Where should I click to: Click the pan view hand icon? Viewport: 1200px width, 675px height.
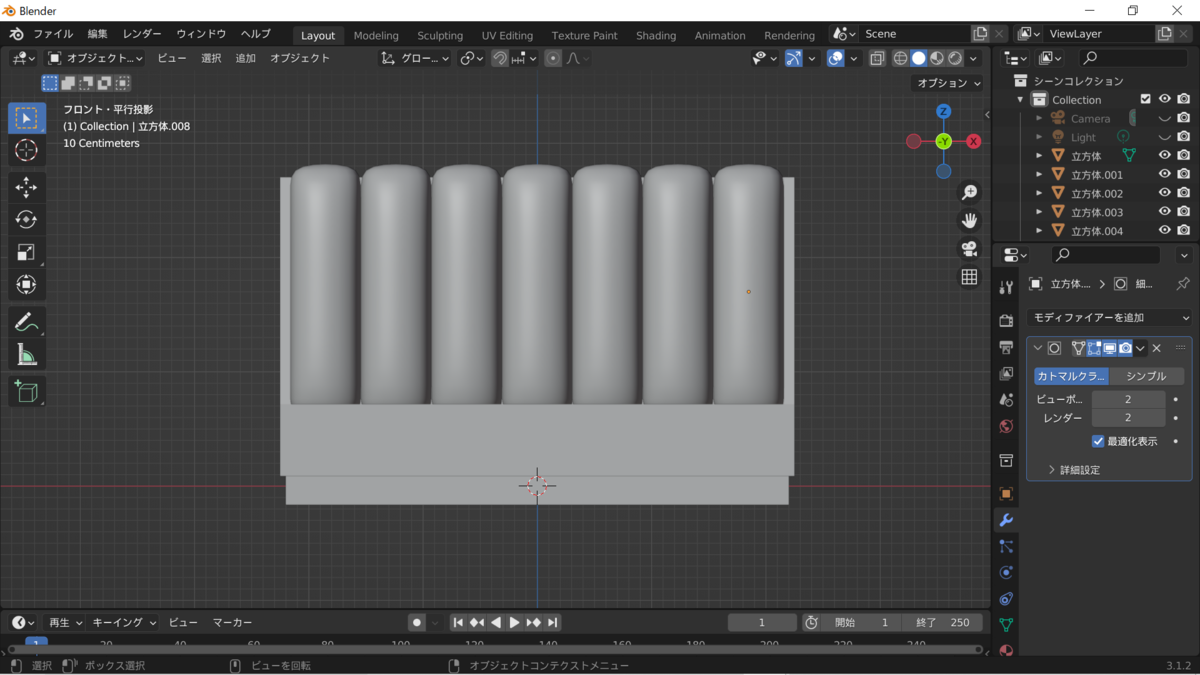pyautogui.click(x=969, y=220)
